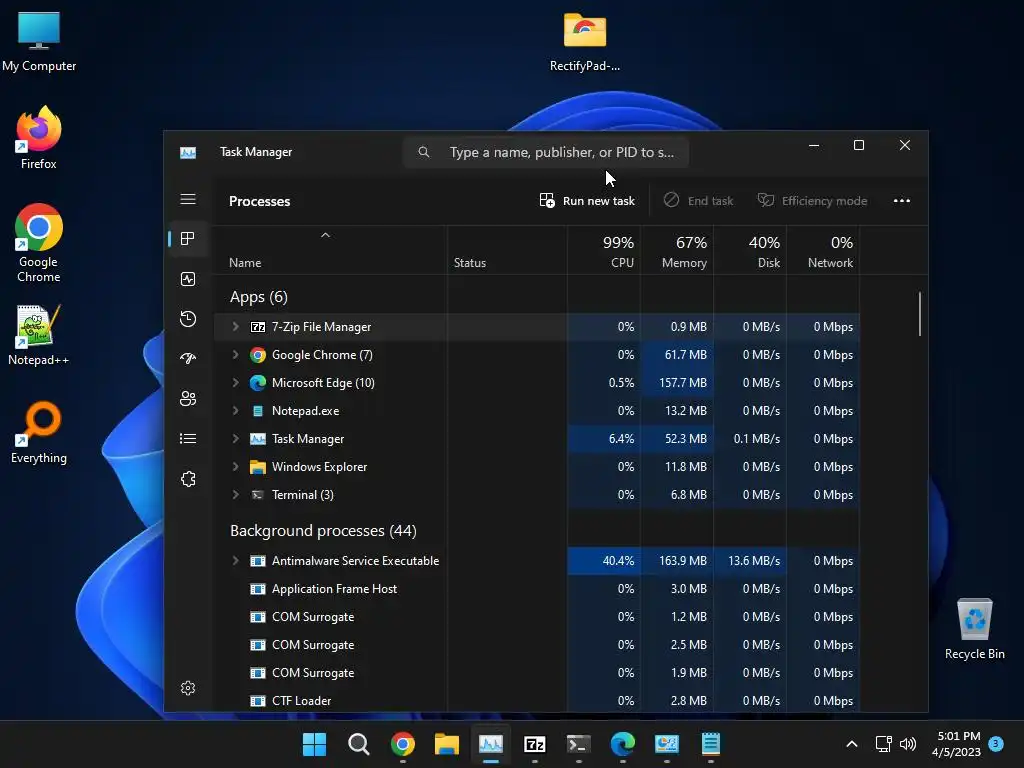Click the Apps (6) group header
The height and width of the screenshot is (768, 1024).
259,297
